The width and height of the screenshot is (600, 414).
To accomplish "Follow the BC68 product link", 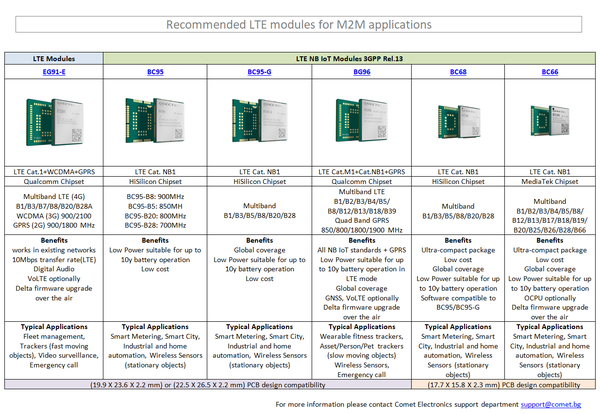I will pyautogui.click(x=458, y=72).
